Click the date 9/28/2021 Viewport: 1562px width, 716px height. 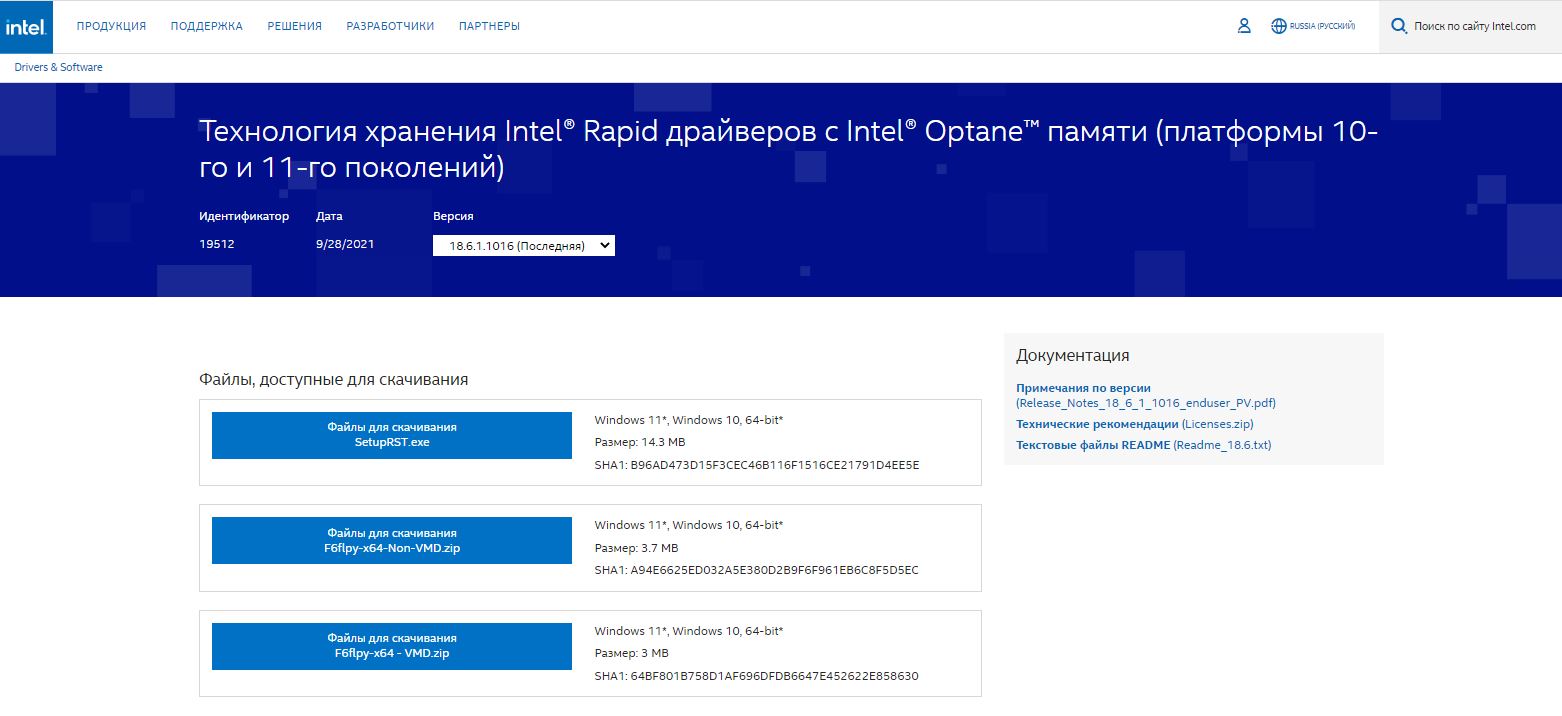pos(345,243)
